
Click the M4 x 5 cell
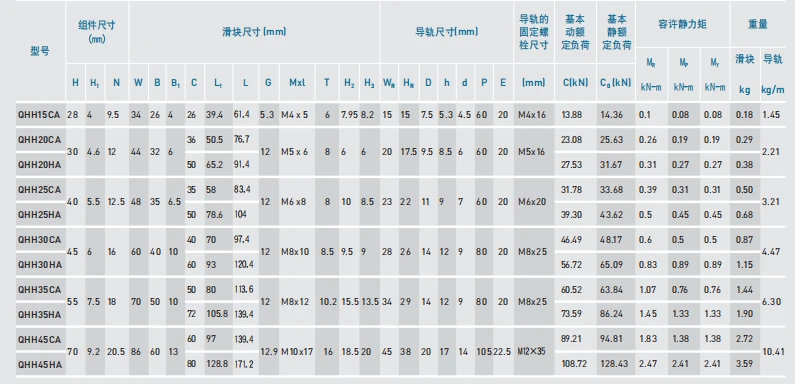tap(295, 115)
